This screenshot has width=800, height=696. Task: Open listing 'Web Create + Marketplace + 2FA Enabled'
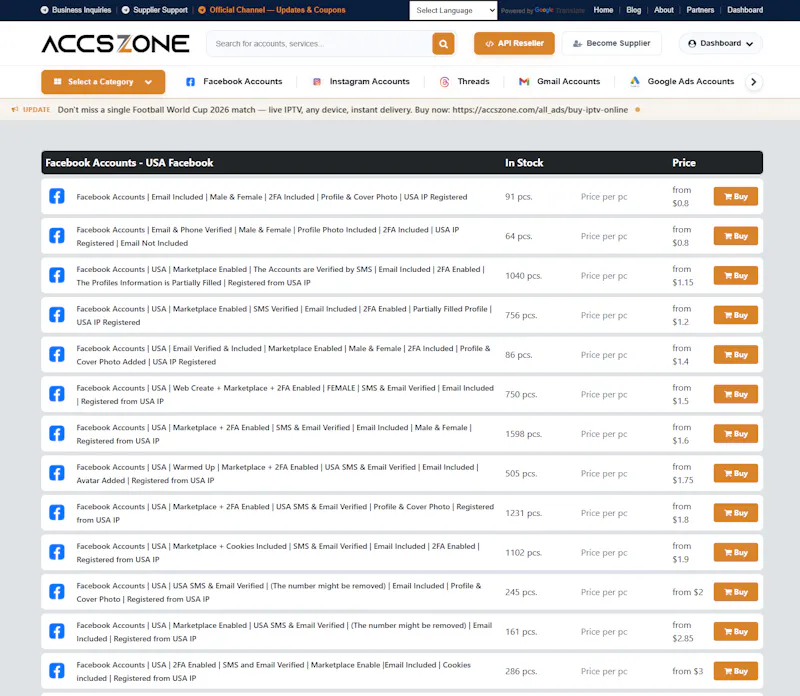pyautogui.click(x=285, y=394)
